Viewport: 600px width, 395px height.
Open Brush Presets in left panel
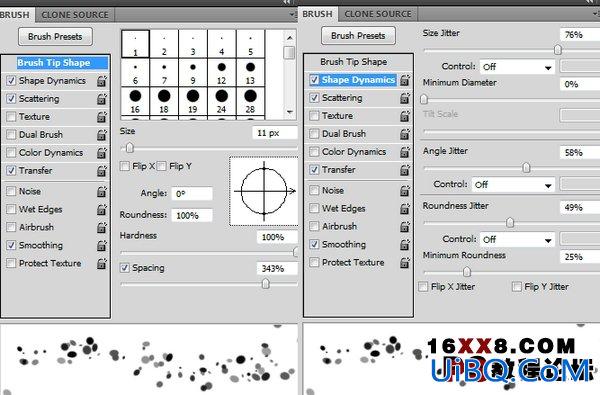tap(55, 37)
